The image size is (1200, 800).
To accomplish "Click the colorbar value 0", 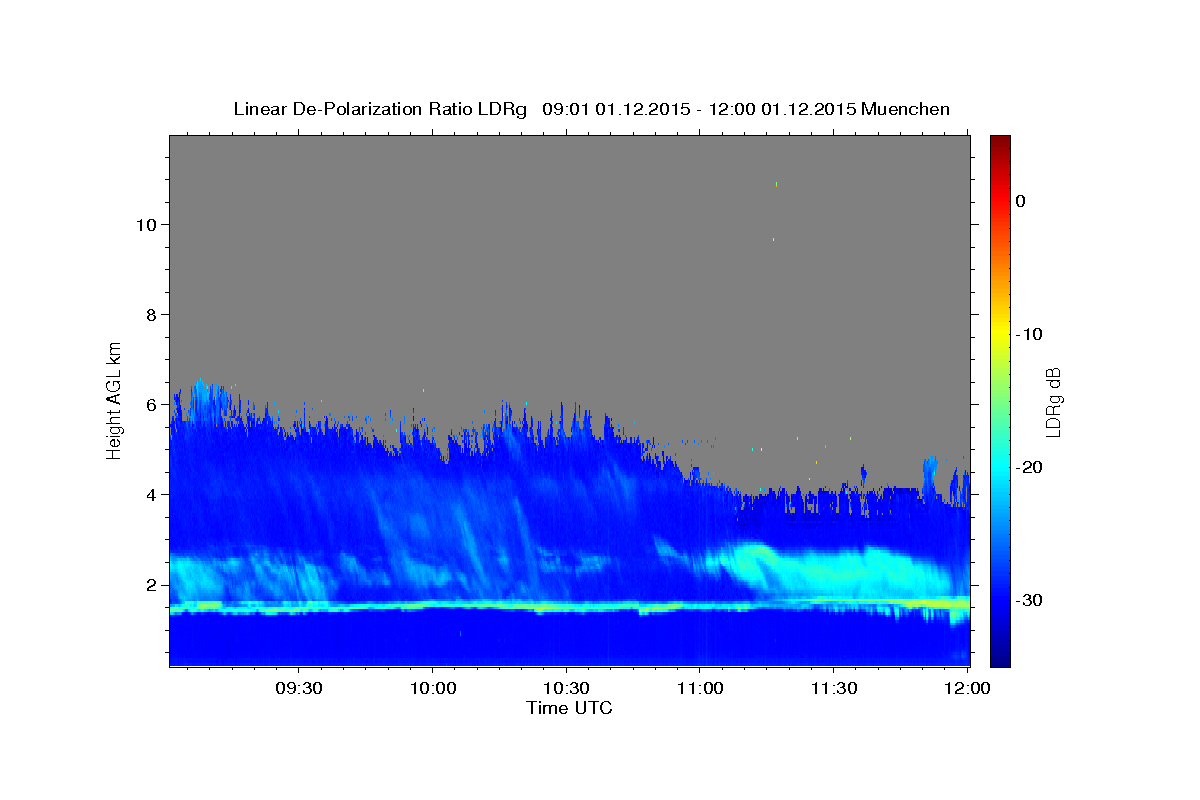I will point(1020,201).
